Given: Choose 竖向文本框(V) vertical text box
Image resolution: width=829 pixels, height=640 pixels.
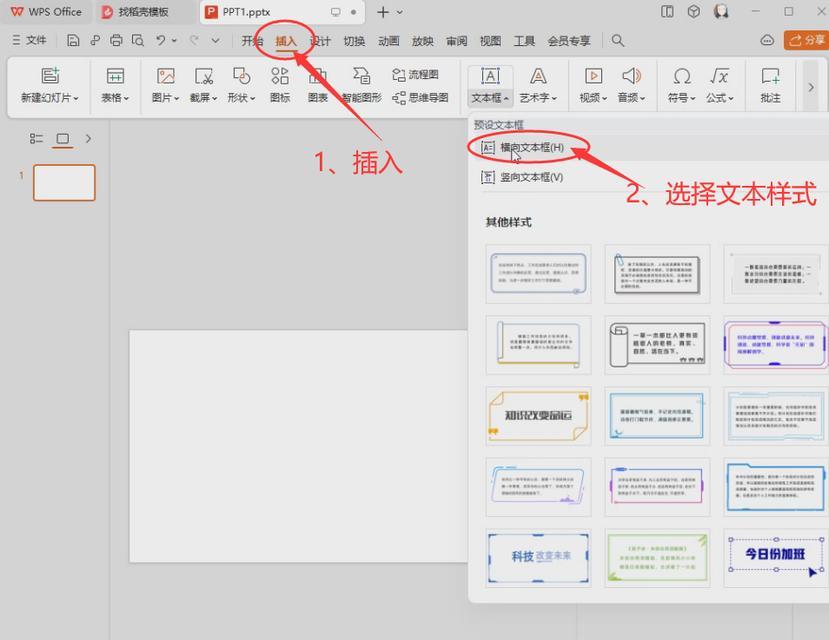Looking at the screenshot, I should [531, 177].
